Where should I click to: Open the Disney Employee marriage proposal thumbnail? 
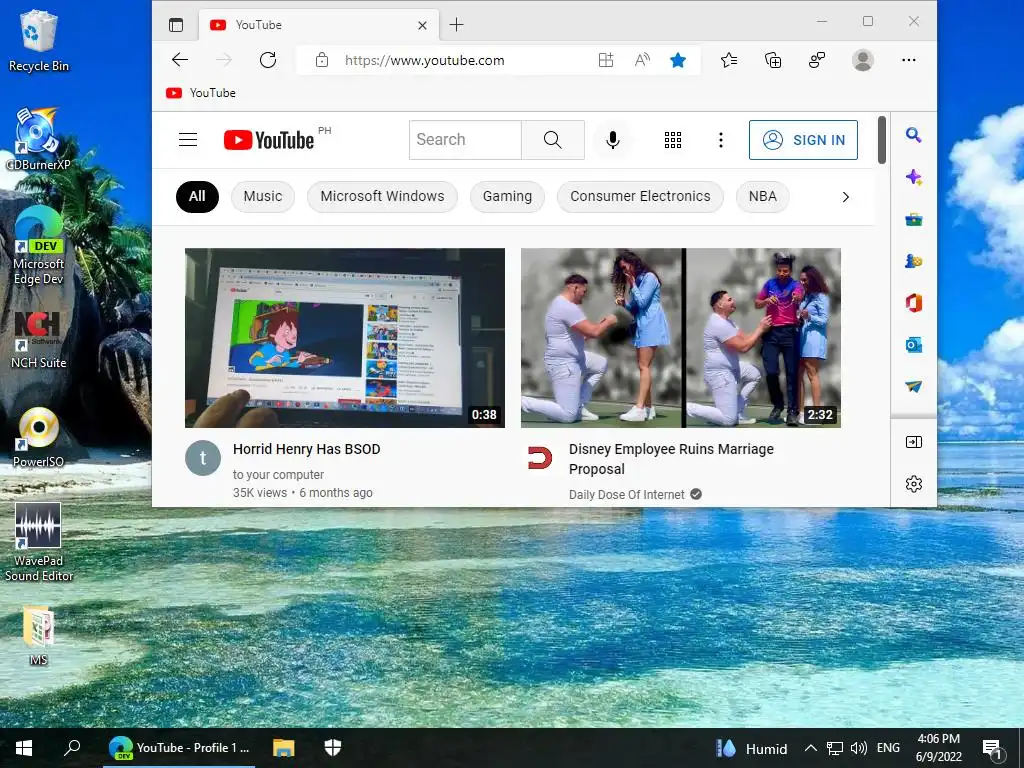(680, 338)
